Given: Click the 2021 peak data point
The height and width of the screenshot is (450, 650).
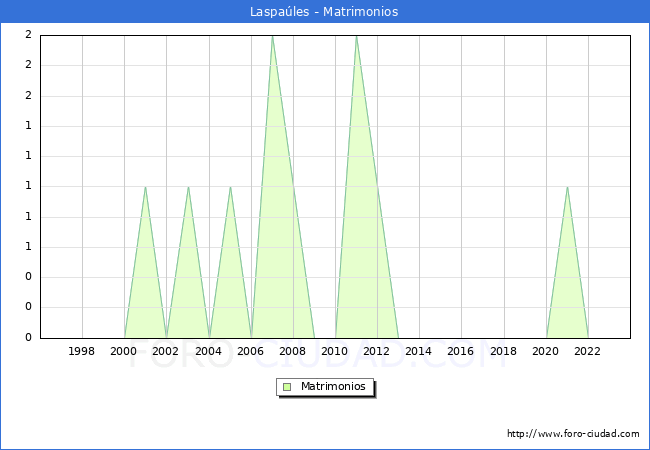Looking at the screenshot, I should pyautogui.click(x=567, y=187).
